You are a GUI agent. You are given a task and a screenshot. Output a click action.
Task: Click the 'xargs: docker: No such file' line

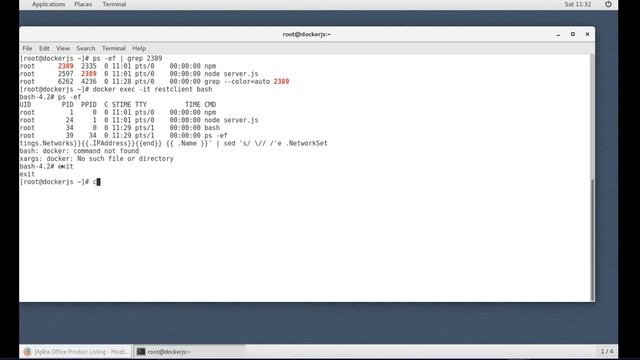coord(96,159)
